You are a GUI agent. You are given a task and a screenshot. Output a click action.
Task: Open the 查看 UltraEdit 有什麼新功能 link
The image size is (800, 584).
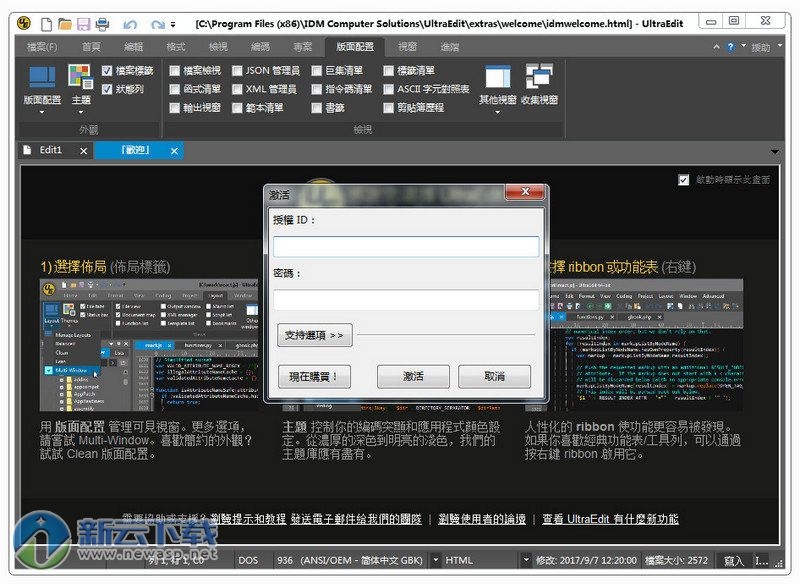pos(610,519)
